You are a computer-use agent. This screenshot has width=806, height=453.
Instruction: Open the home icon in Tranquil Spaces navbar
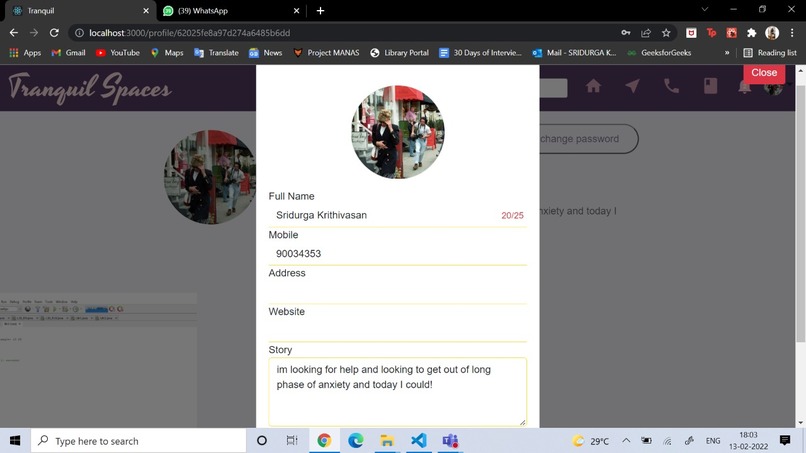[593, 86]
